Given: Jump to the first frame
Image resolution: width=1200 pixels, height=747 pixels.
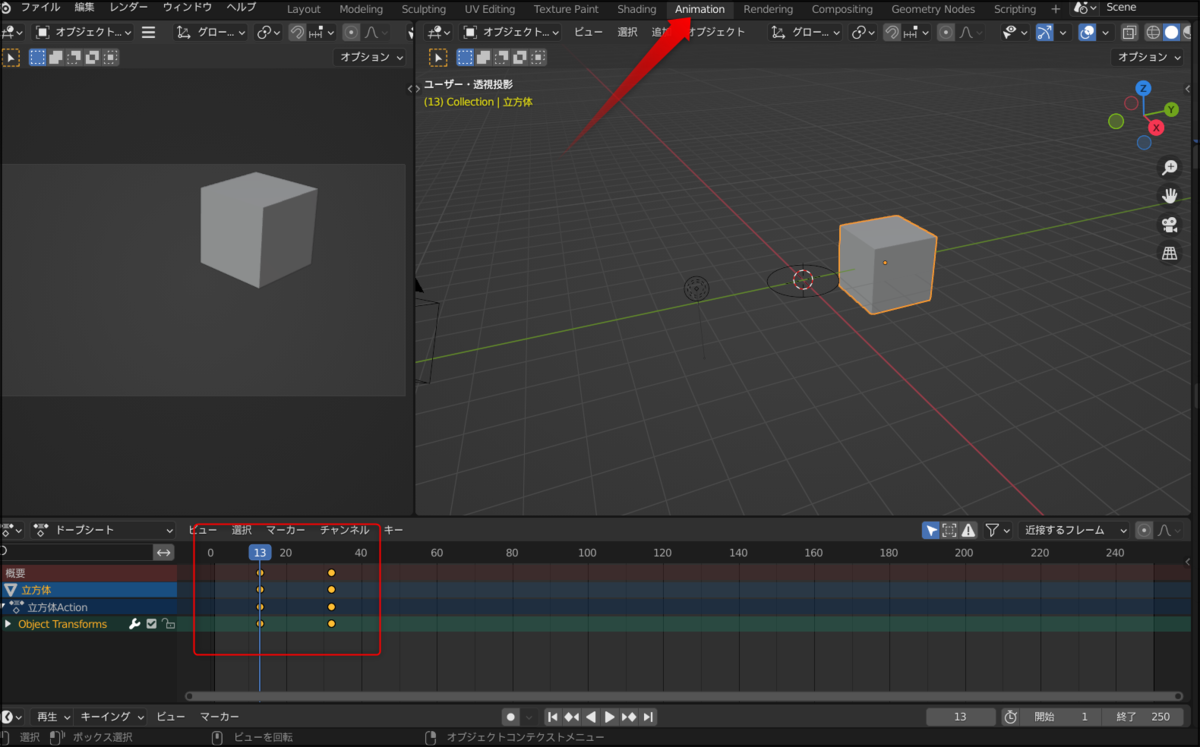Looking at the screenshot, I should pos(552,717).
